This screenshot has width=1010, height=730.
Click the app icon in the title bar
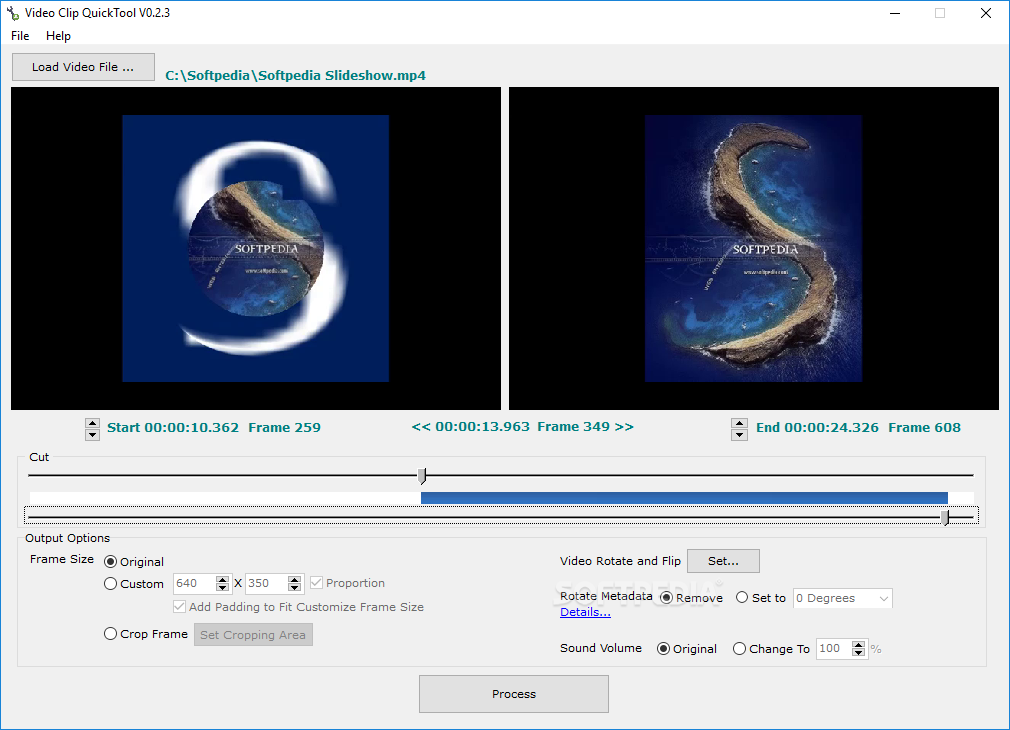click(12, 13)
